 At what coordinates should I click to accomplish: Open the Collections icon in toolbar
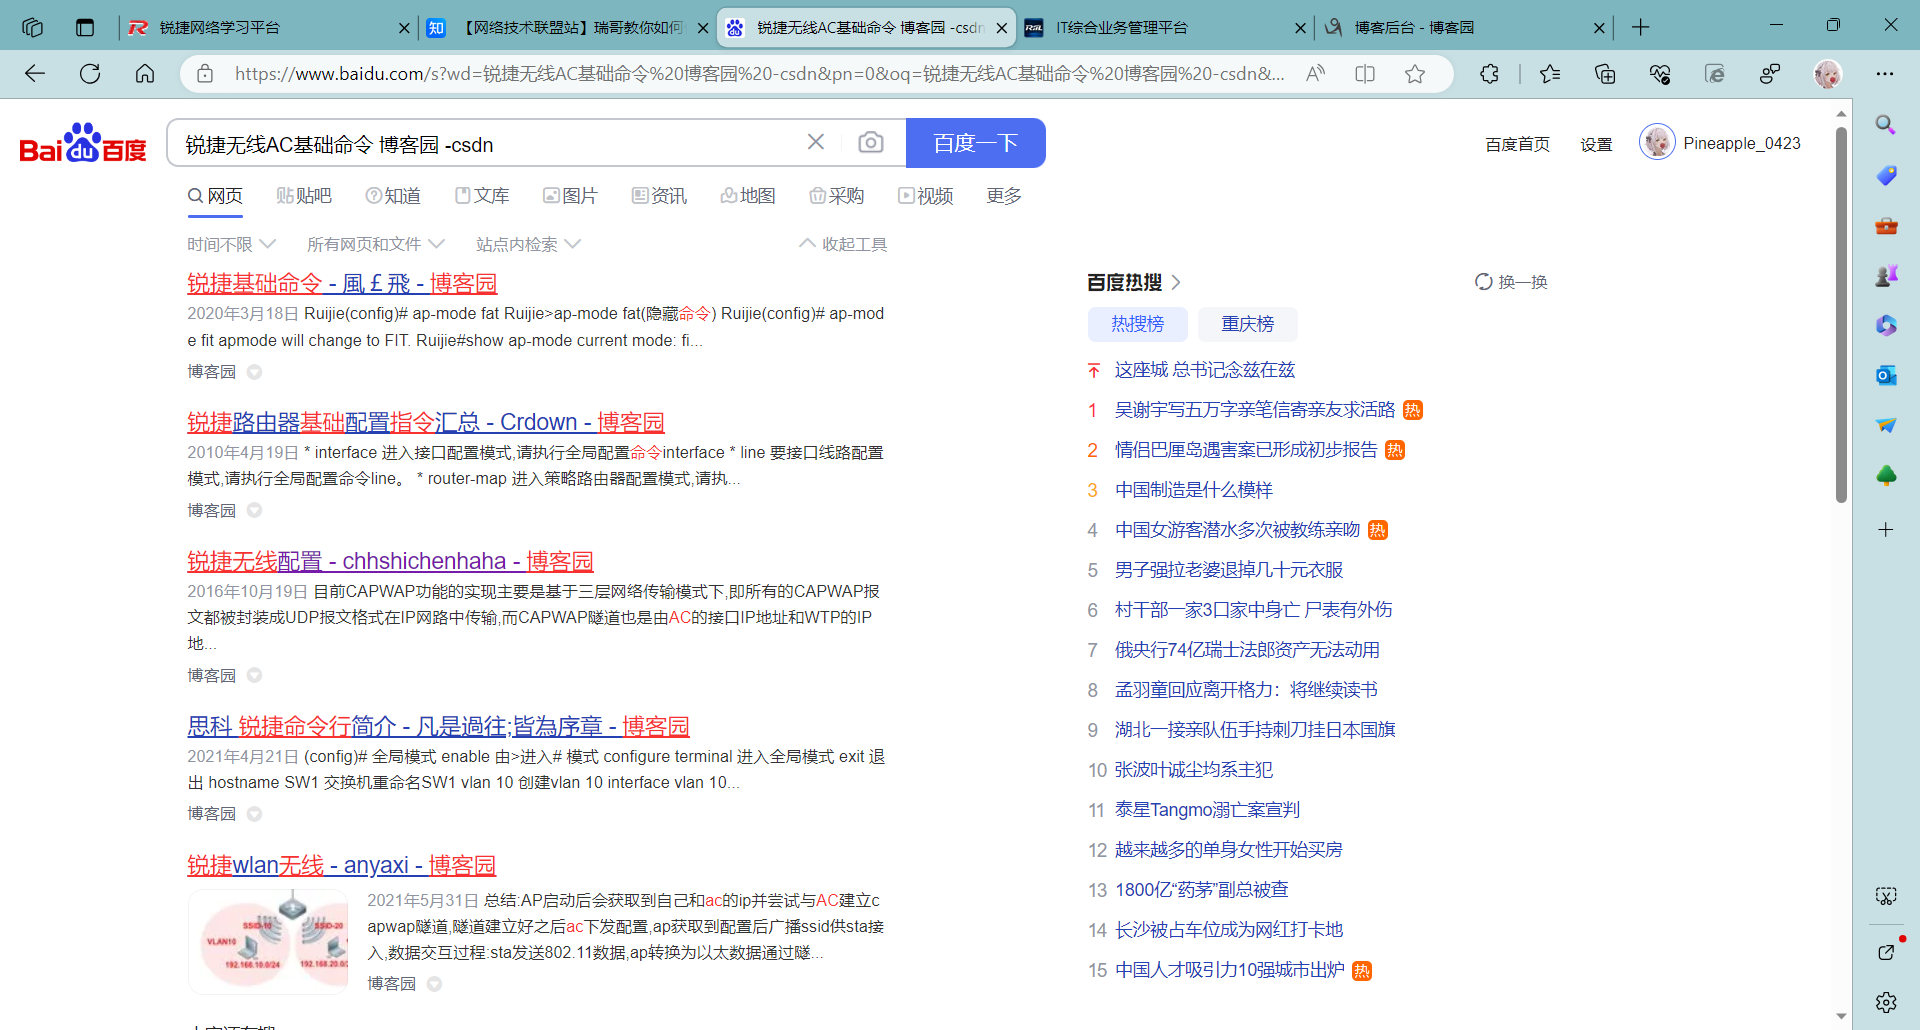1605,73
